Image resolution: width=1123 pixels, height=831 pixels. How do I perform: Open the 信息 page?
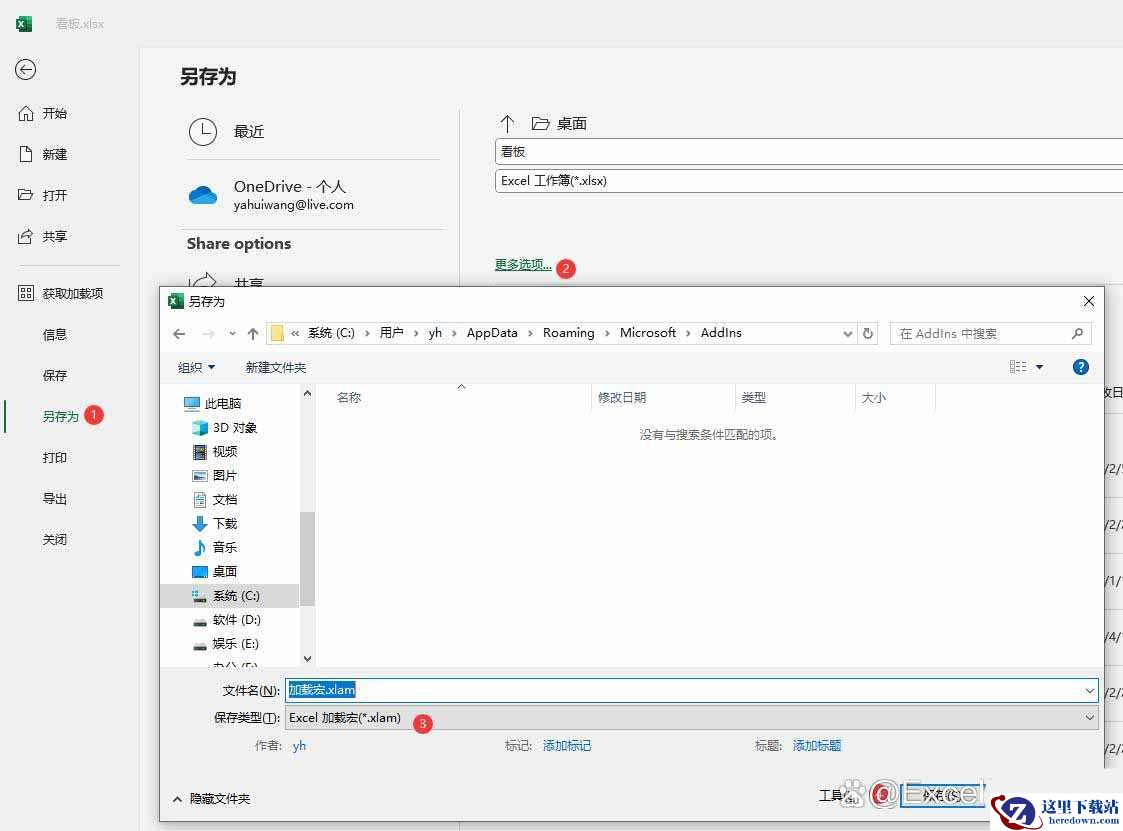click(x=54, y=335)
